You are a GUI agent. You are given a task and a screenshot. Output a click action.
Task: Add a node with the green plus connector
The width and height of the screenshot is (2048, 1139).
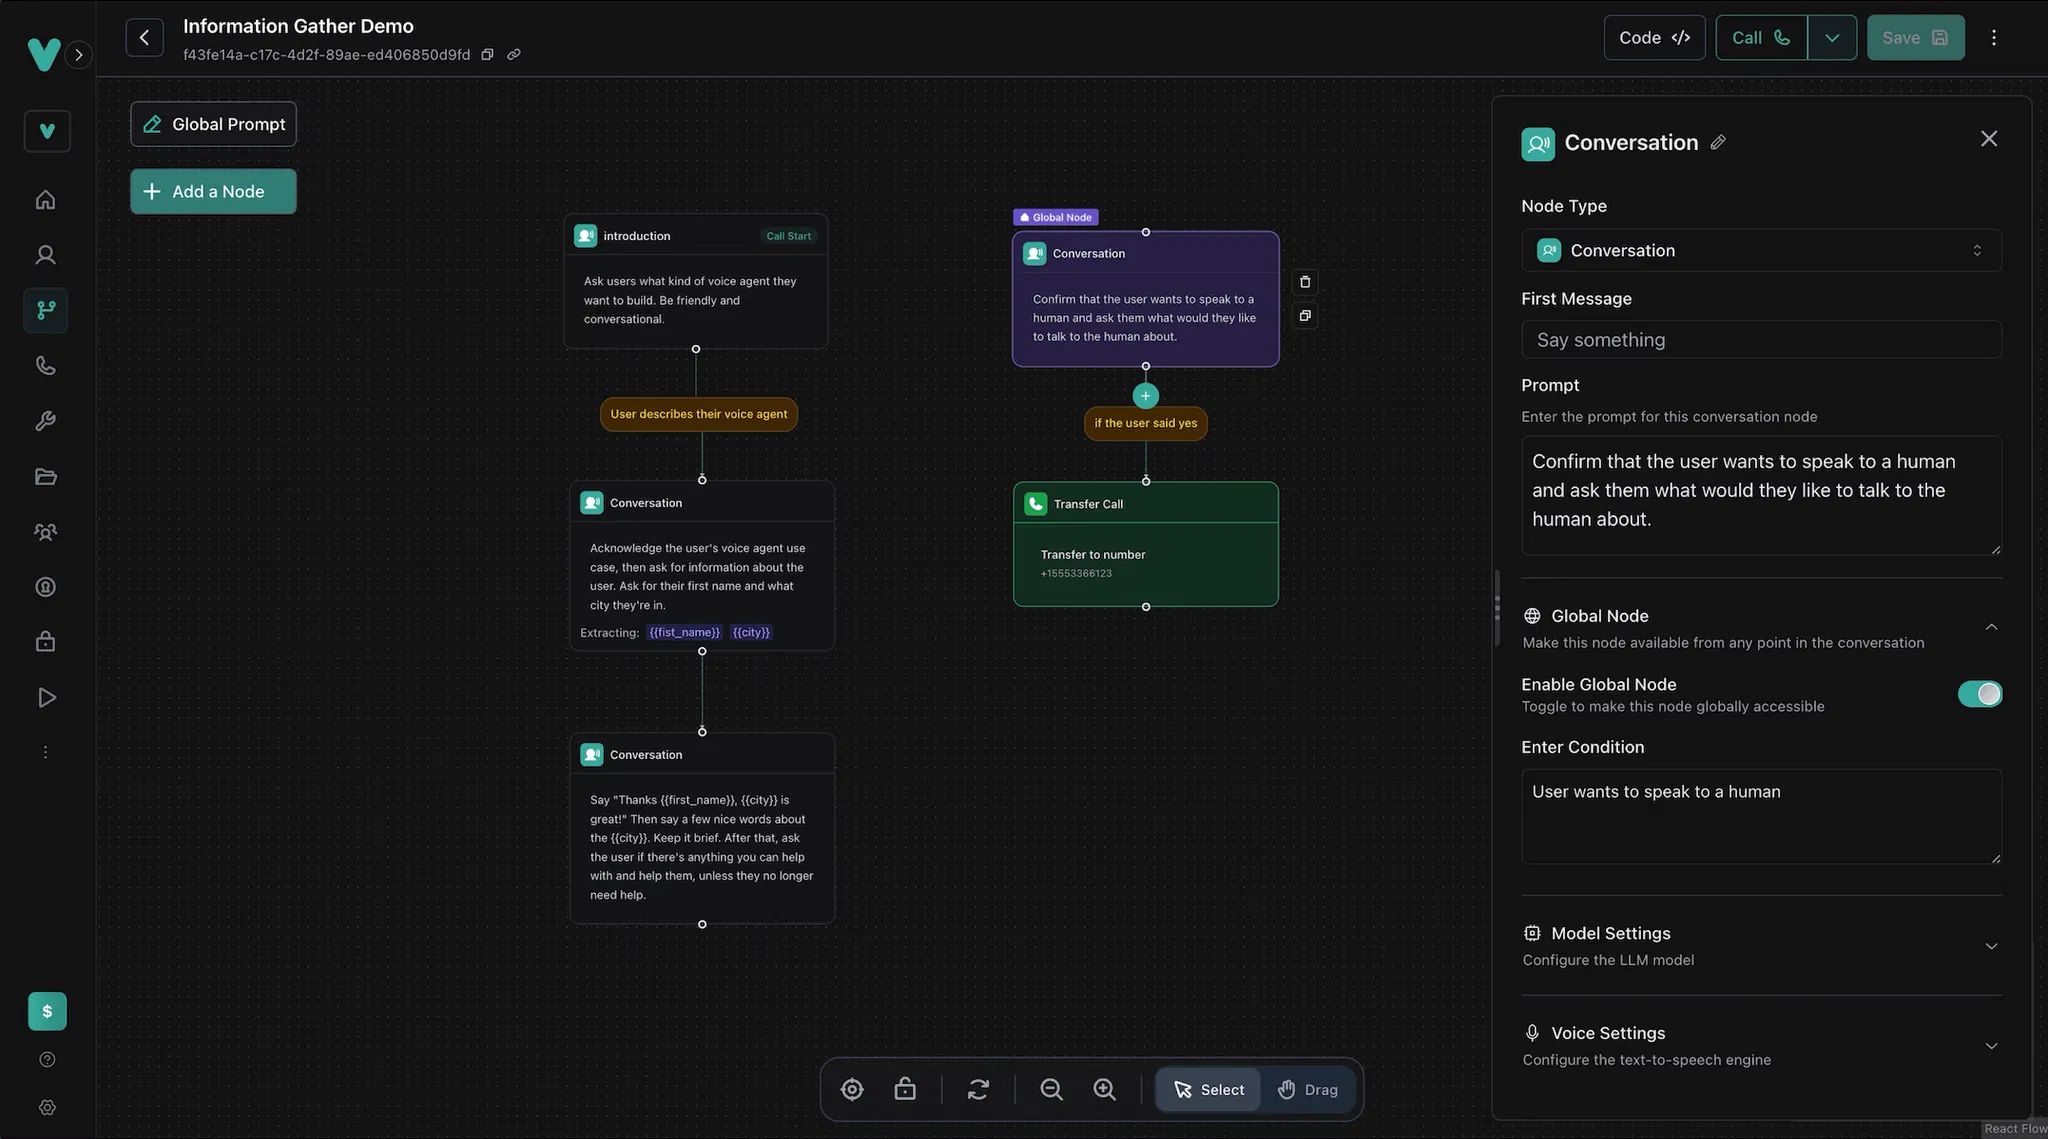[x=1146, y=396]
